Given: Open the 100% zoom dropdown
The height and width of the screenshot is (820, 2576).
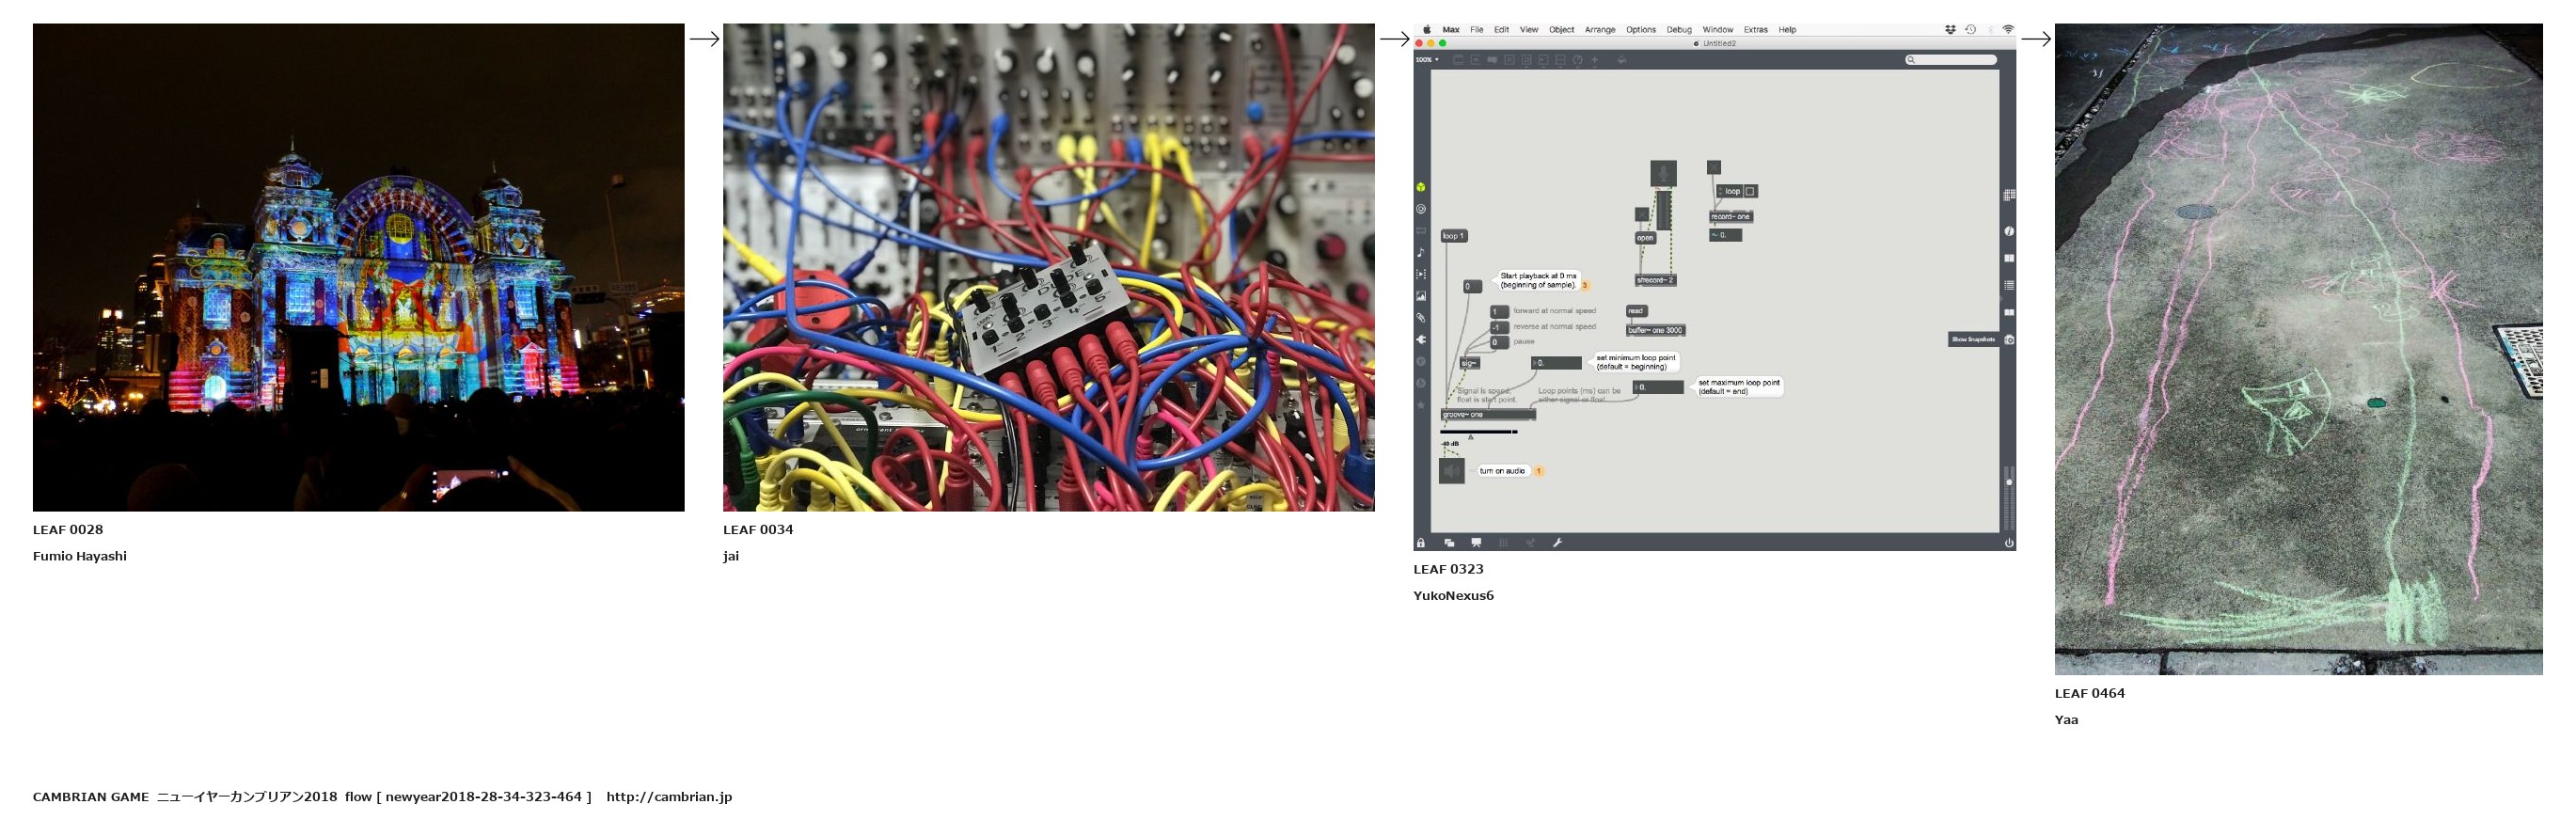Looking at the screenshot, I should pos(1427,60).
